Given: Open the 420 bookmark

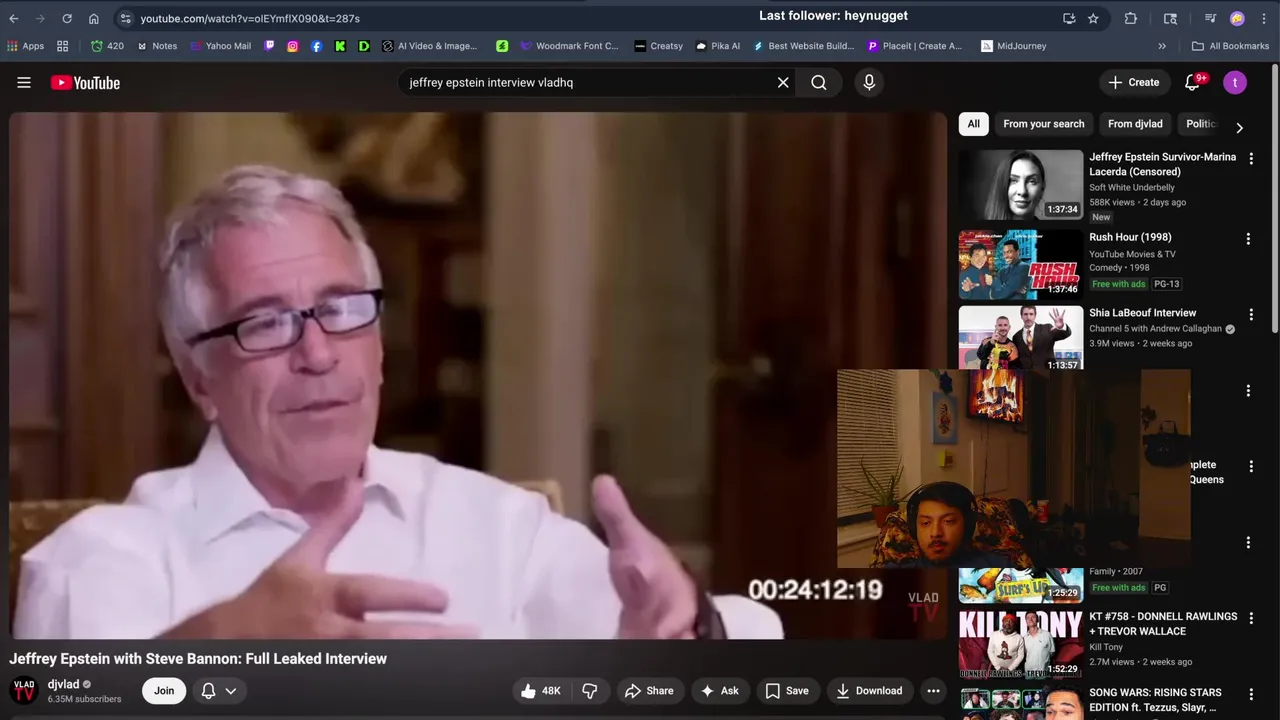Looking at the screenshot, I should pyautogui.click(x=107, y=46).
